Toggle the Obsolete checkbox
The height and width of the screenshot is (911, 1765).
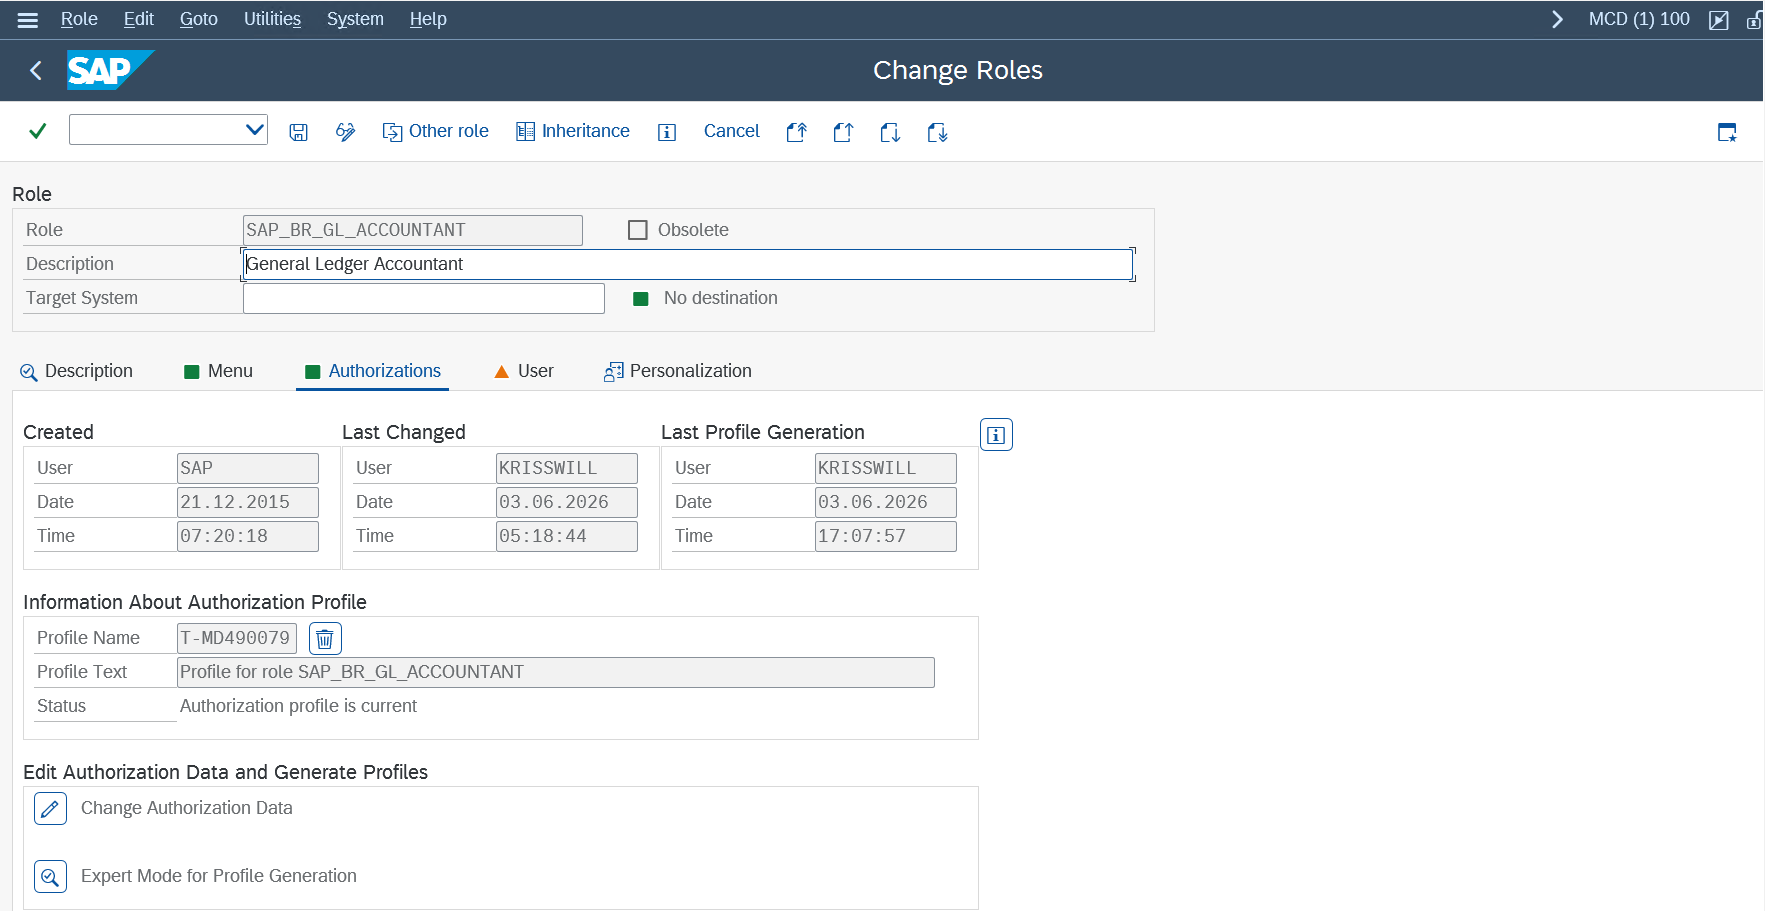coord(638,230)
